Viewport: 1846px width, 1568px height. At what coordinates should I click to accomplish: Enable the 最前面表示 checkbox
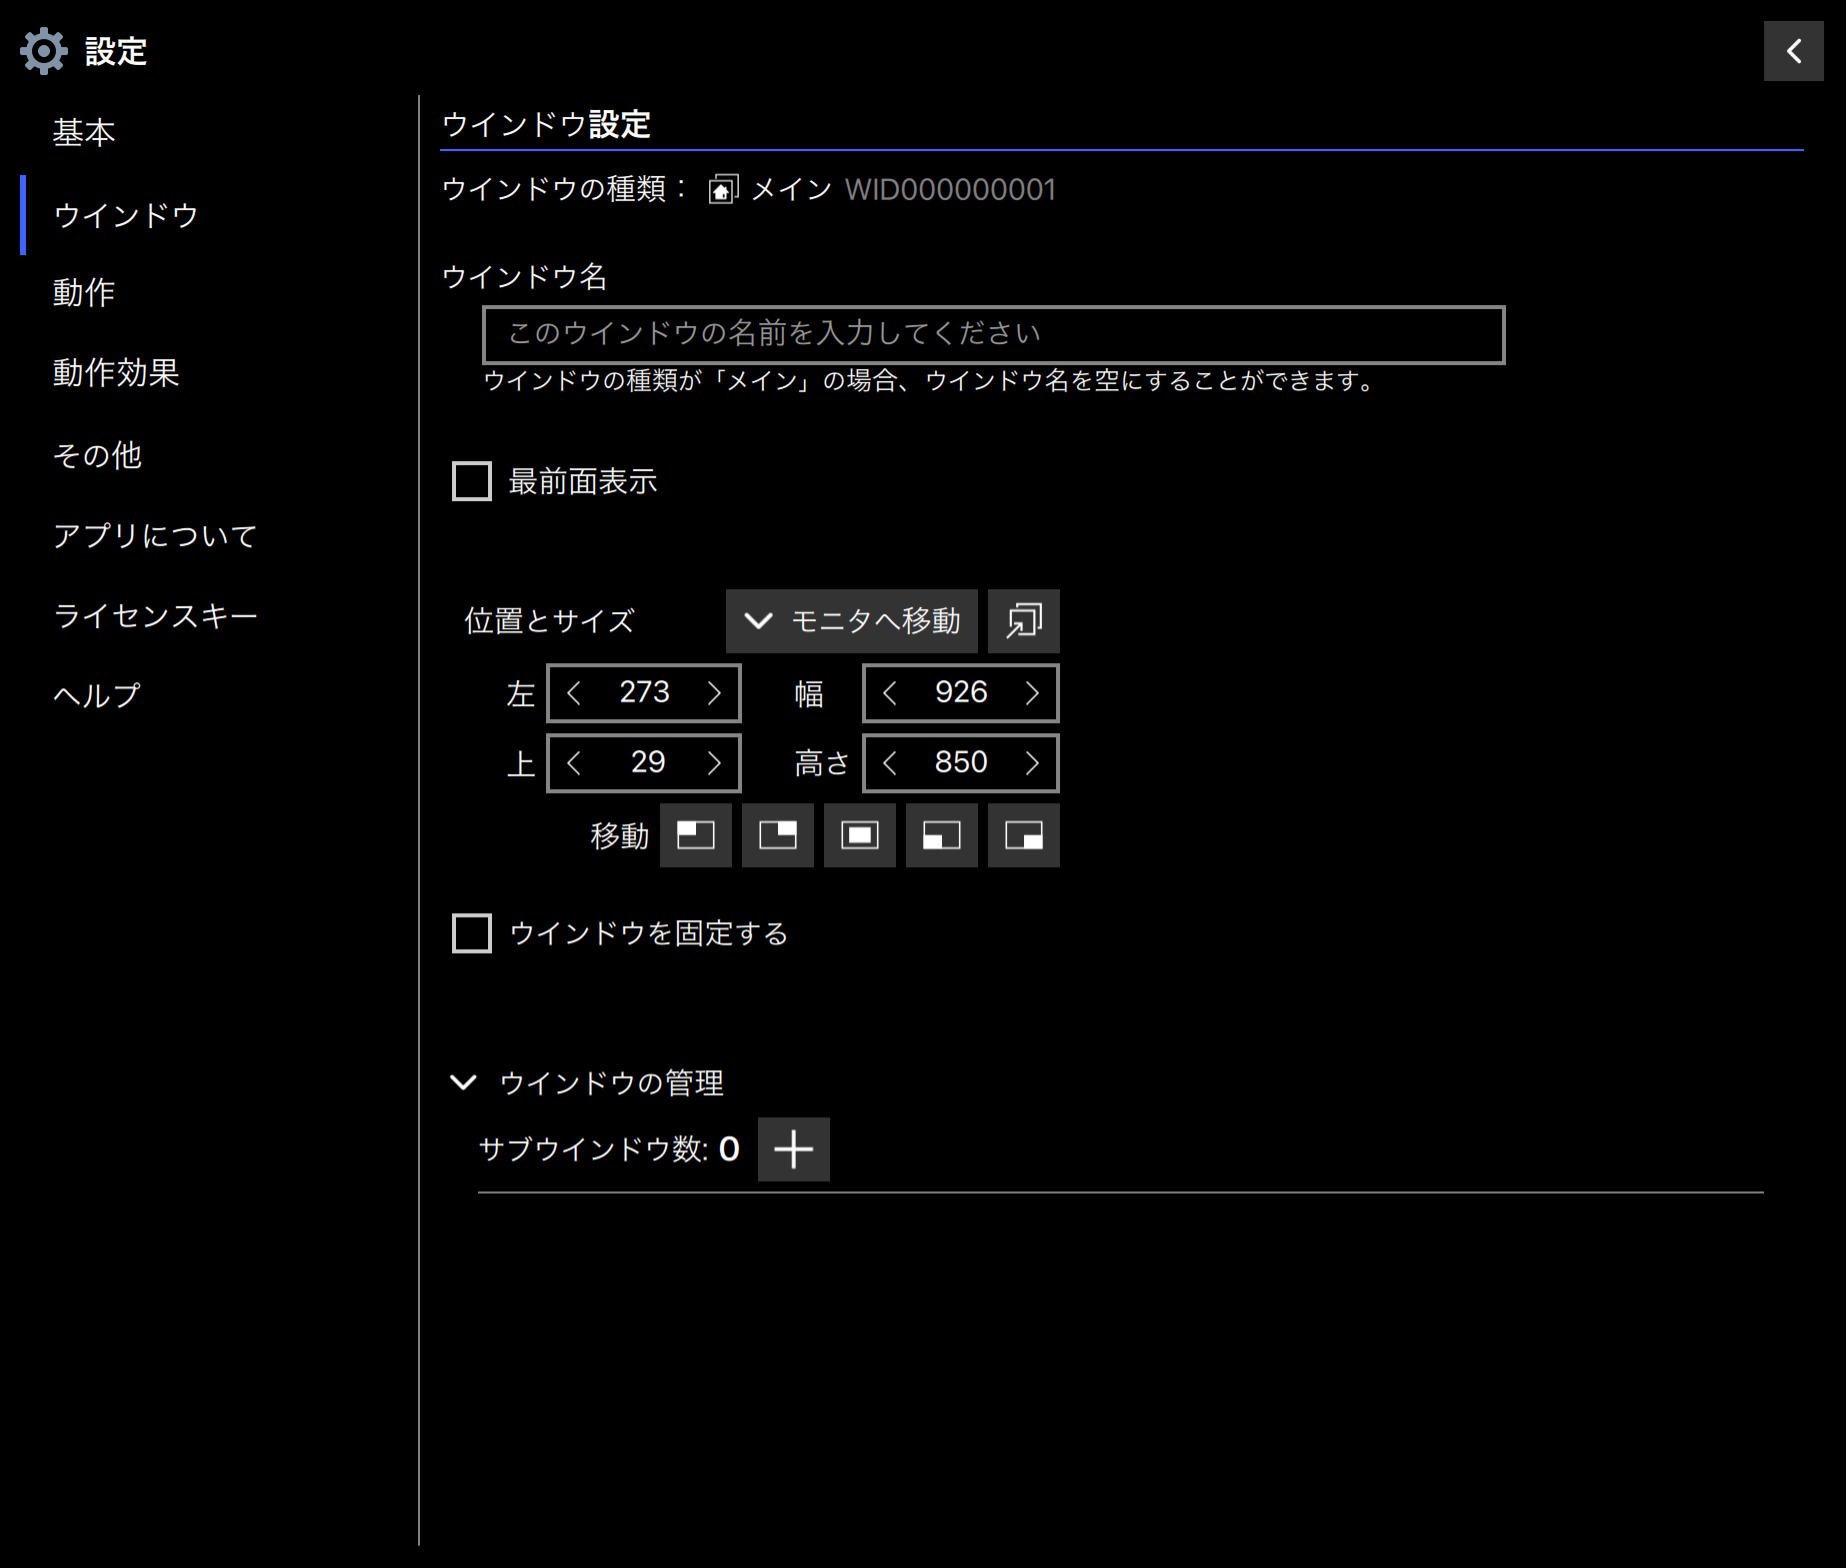(x=472, y=481)
